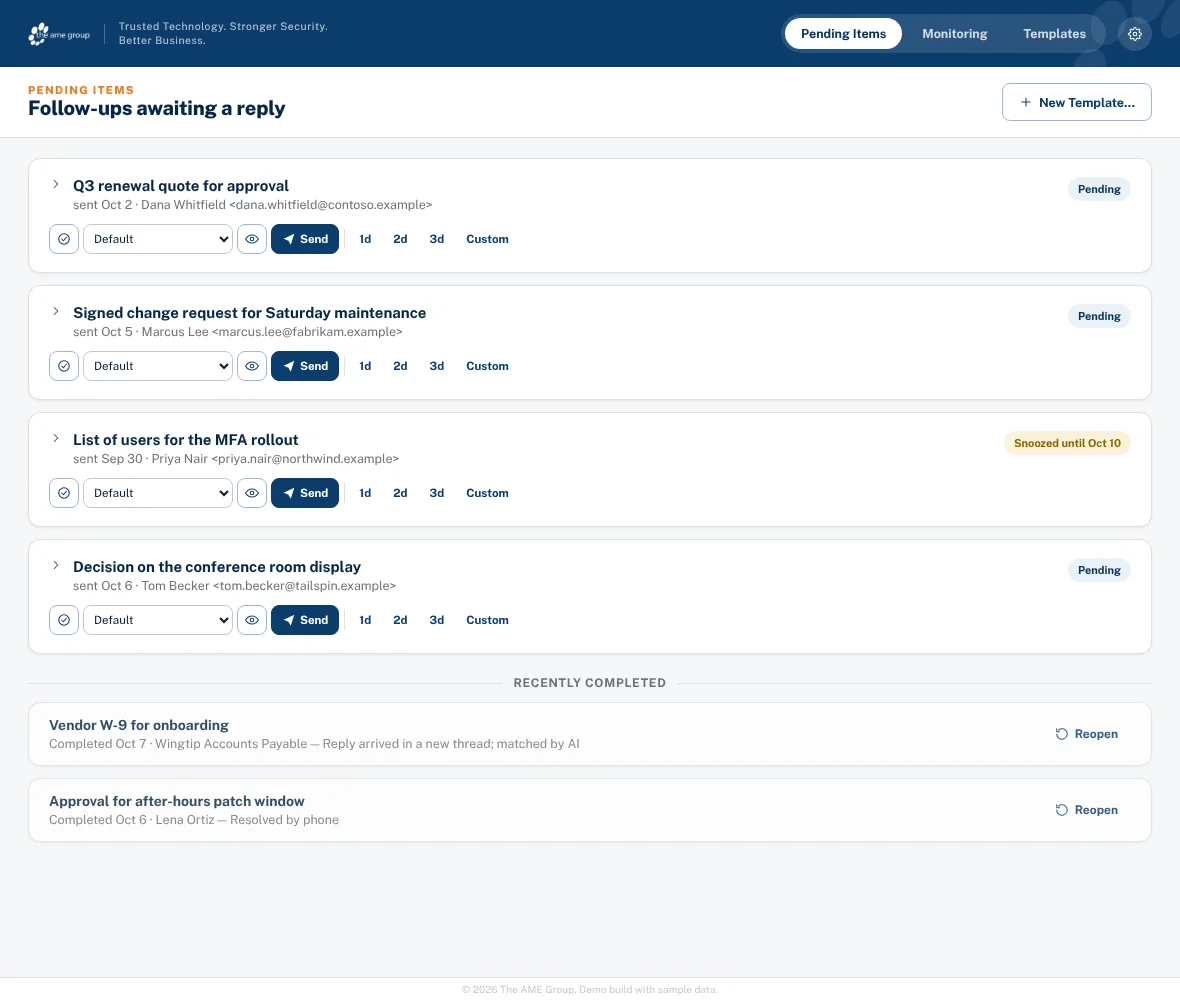Screen dimensions: 1180x1000
Task: Snooze Q3 renewal quote for 2d
Action: point(400,239)
